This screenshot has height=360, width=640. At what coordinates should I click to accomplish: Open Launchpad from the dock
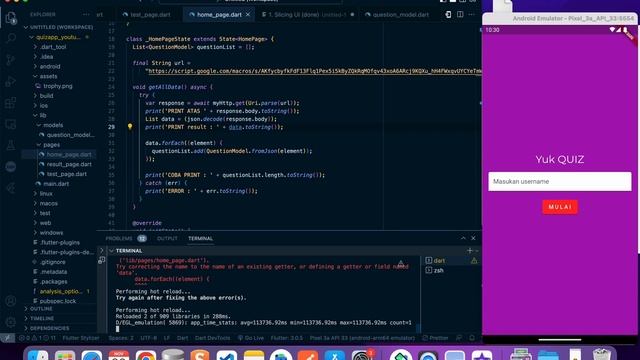pyautogui.click(x=65, y=356)
